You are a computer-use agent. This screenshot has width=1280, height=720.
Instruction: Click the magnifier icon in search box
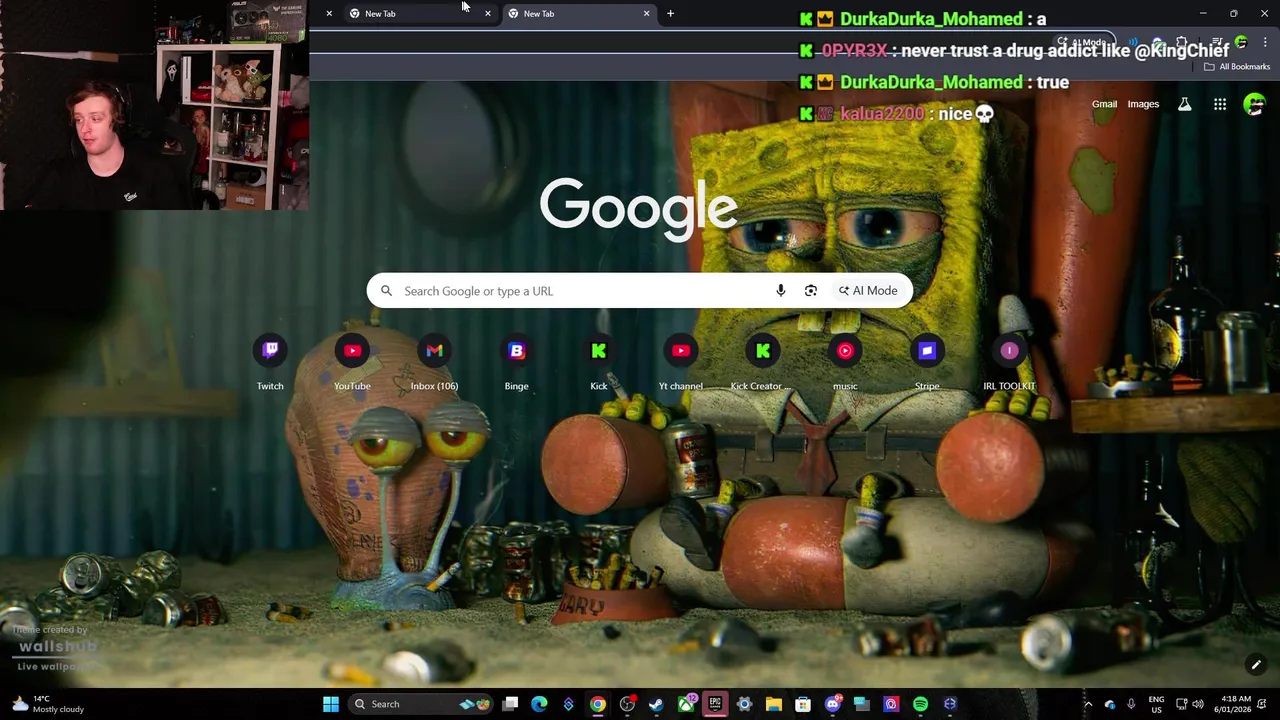click(386, 291)
